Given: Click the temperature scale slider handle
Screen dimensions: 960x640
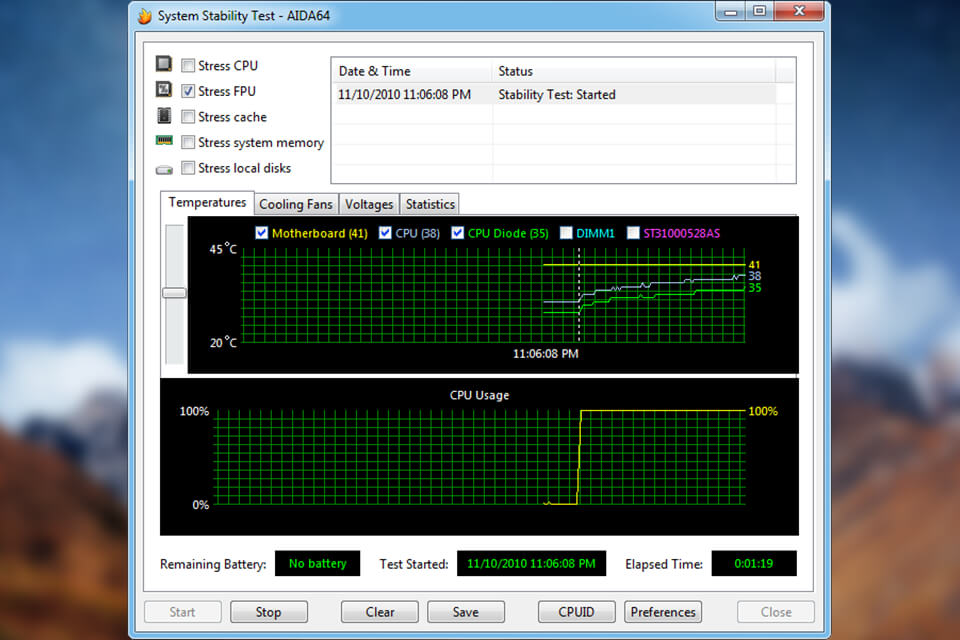Looking at the screenshot, I should (174, 292).
